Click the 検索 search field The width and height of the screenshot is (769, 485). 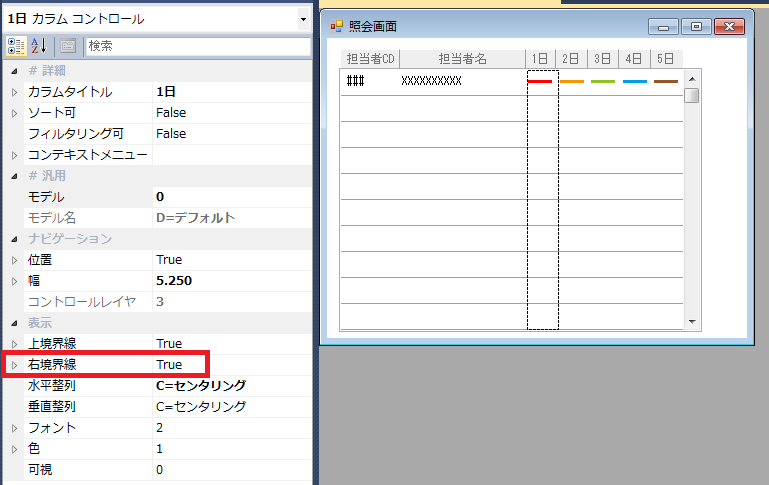pyautogui.click(x=196, y=46)
